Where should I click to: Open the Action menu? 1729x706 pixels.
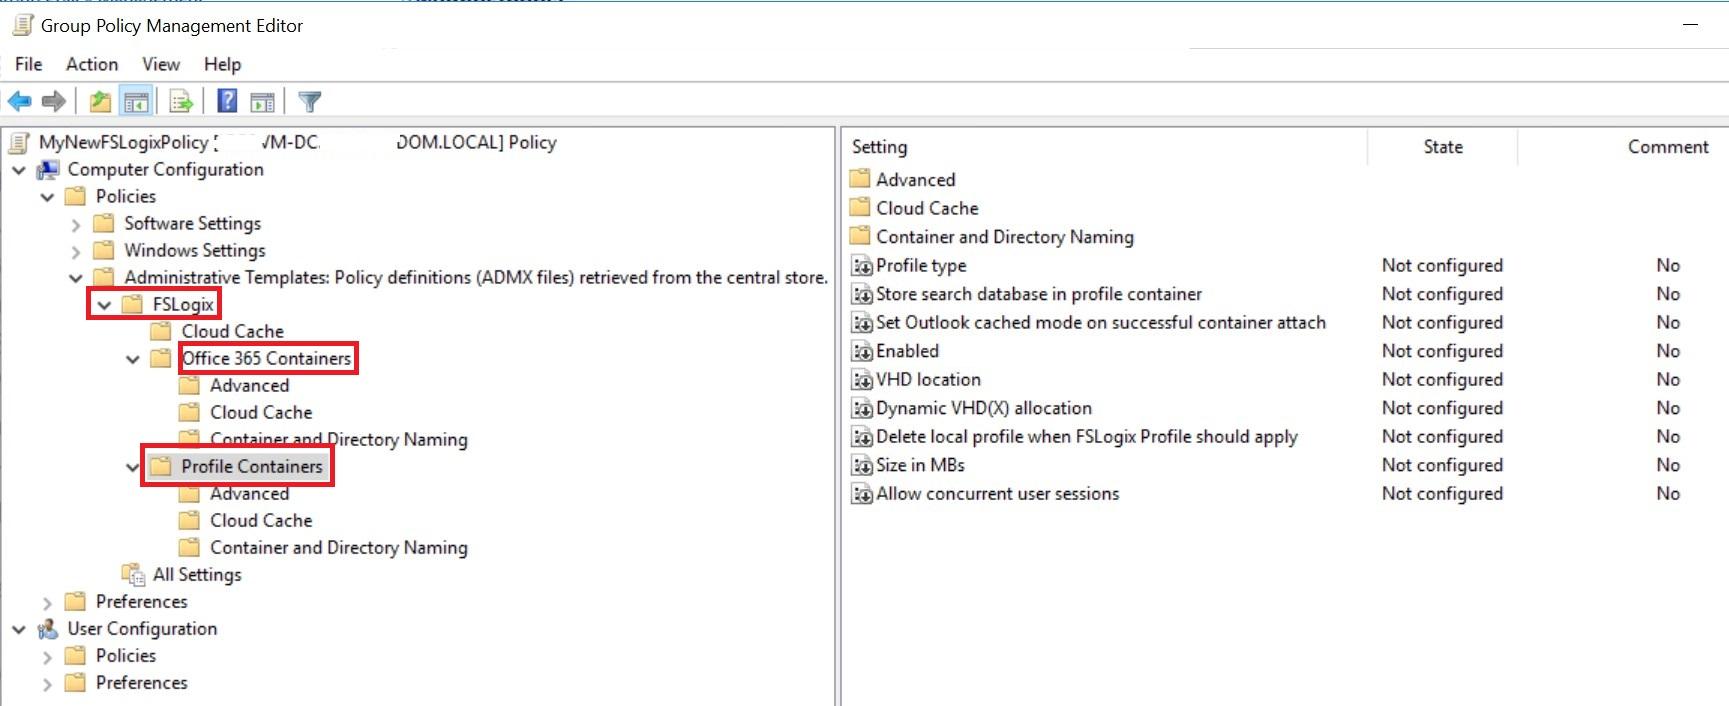(92, 64)
